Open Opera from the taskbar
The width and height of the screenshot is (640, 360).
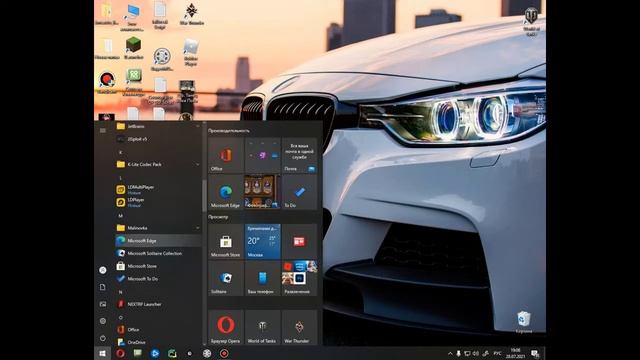coord(120,353)
